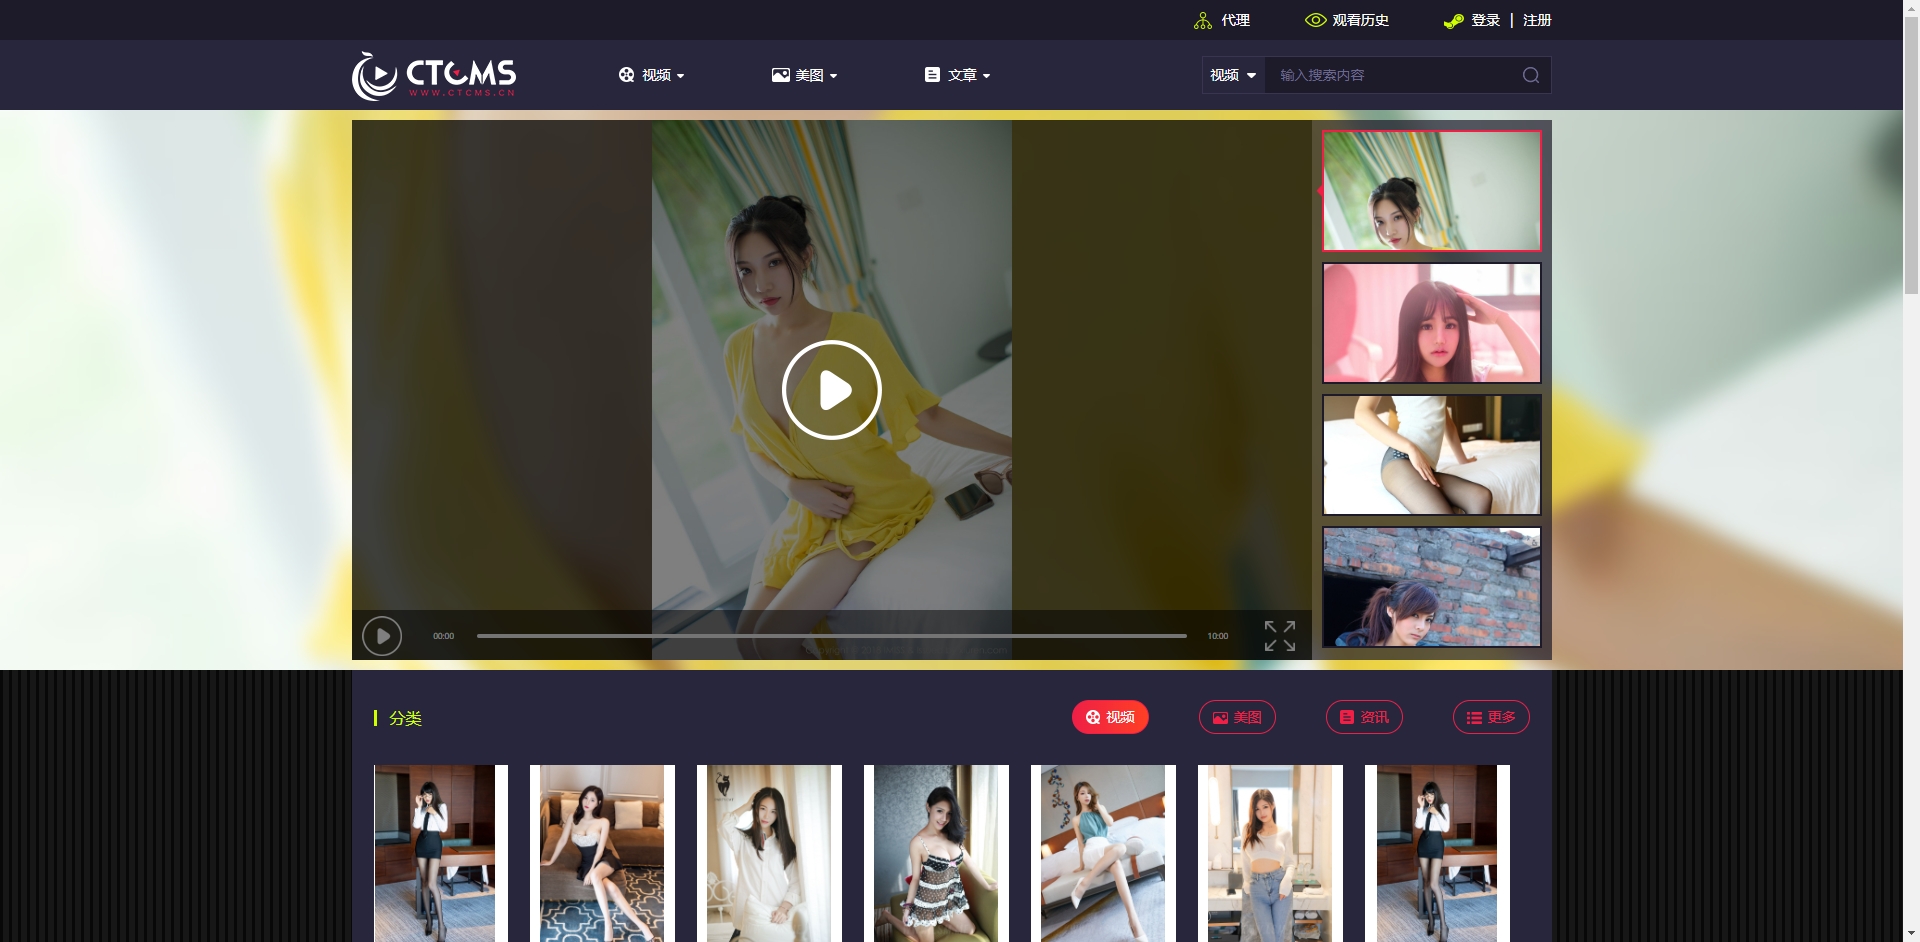Select the brick wall playlist thumbnail
Image resolution: width=1920 pixels, height=942 pixels.
(x=1431, y=587)
